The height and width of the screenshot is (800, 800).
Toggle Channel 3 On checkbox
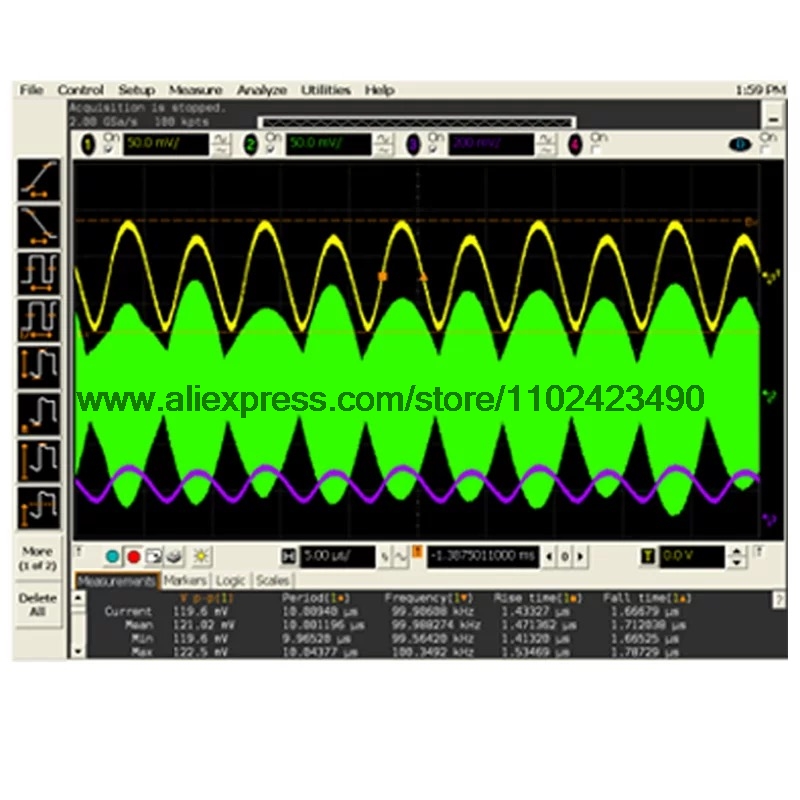433,149
